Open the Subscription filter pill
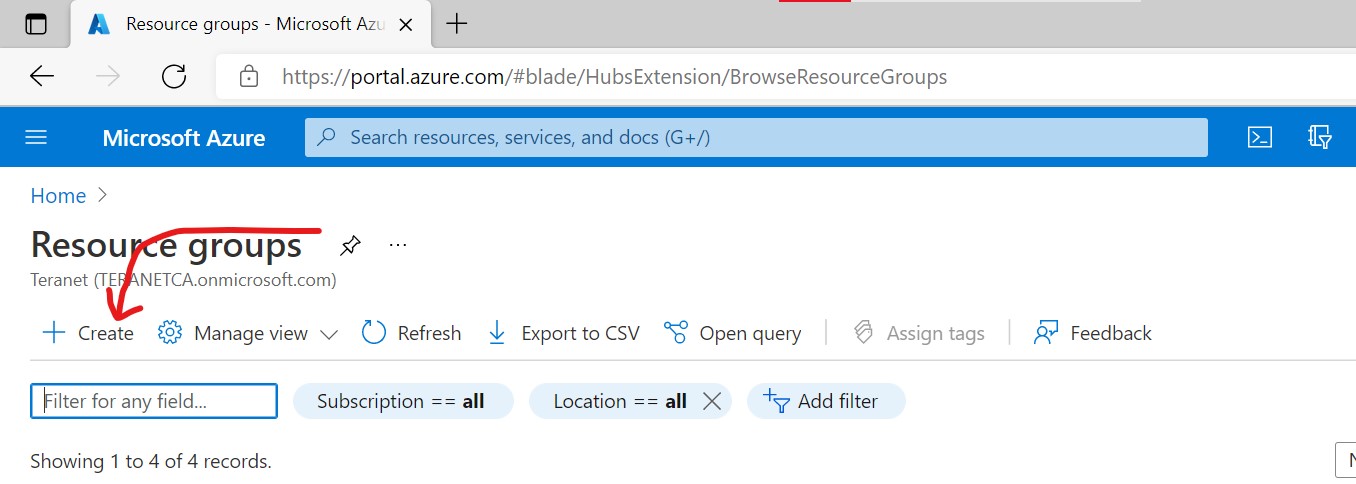 click(x=402, y=401)
